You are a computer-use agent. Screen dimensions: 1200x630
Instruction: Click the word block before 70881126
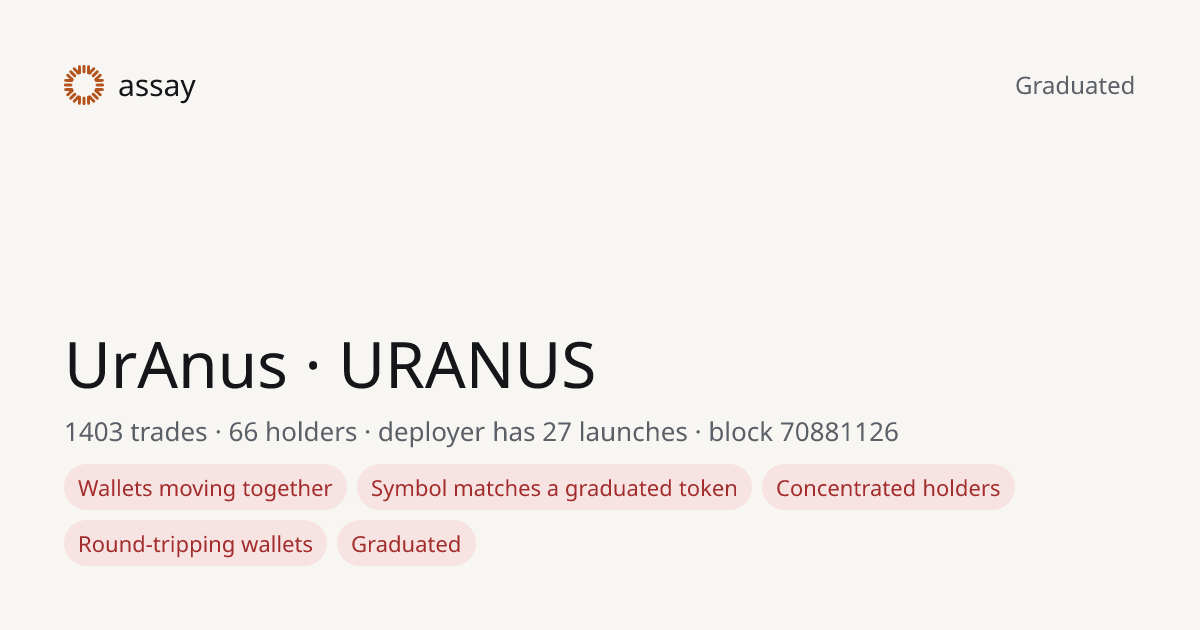[741, 432]
